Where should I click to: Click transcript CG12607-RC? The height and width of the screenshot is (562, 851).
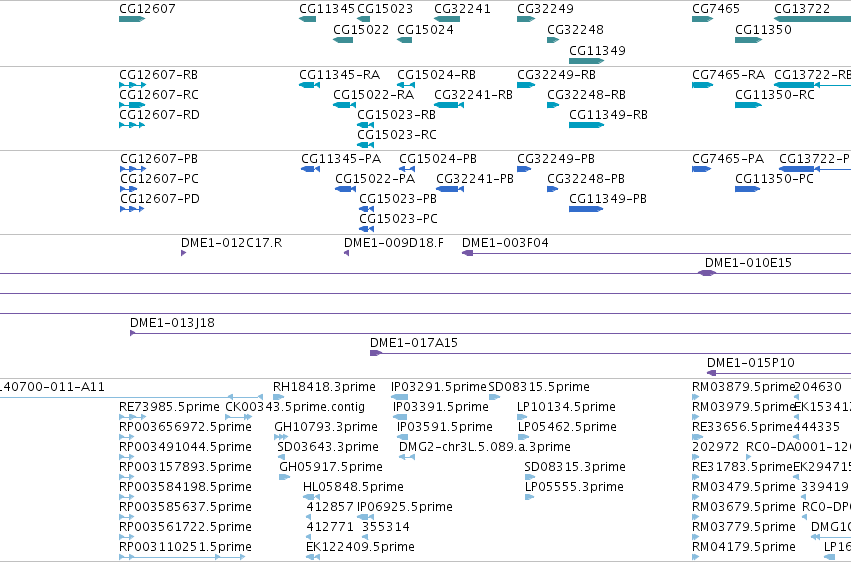132,105
